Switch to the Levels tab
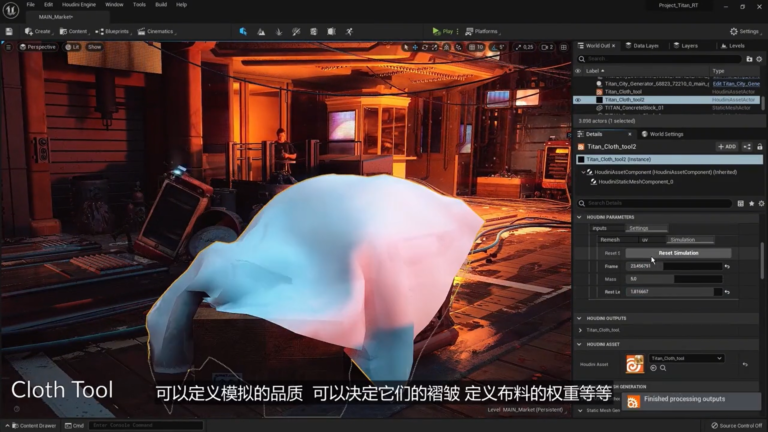 pyautogui.click(x=733, y=46)
